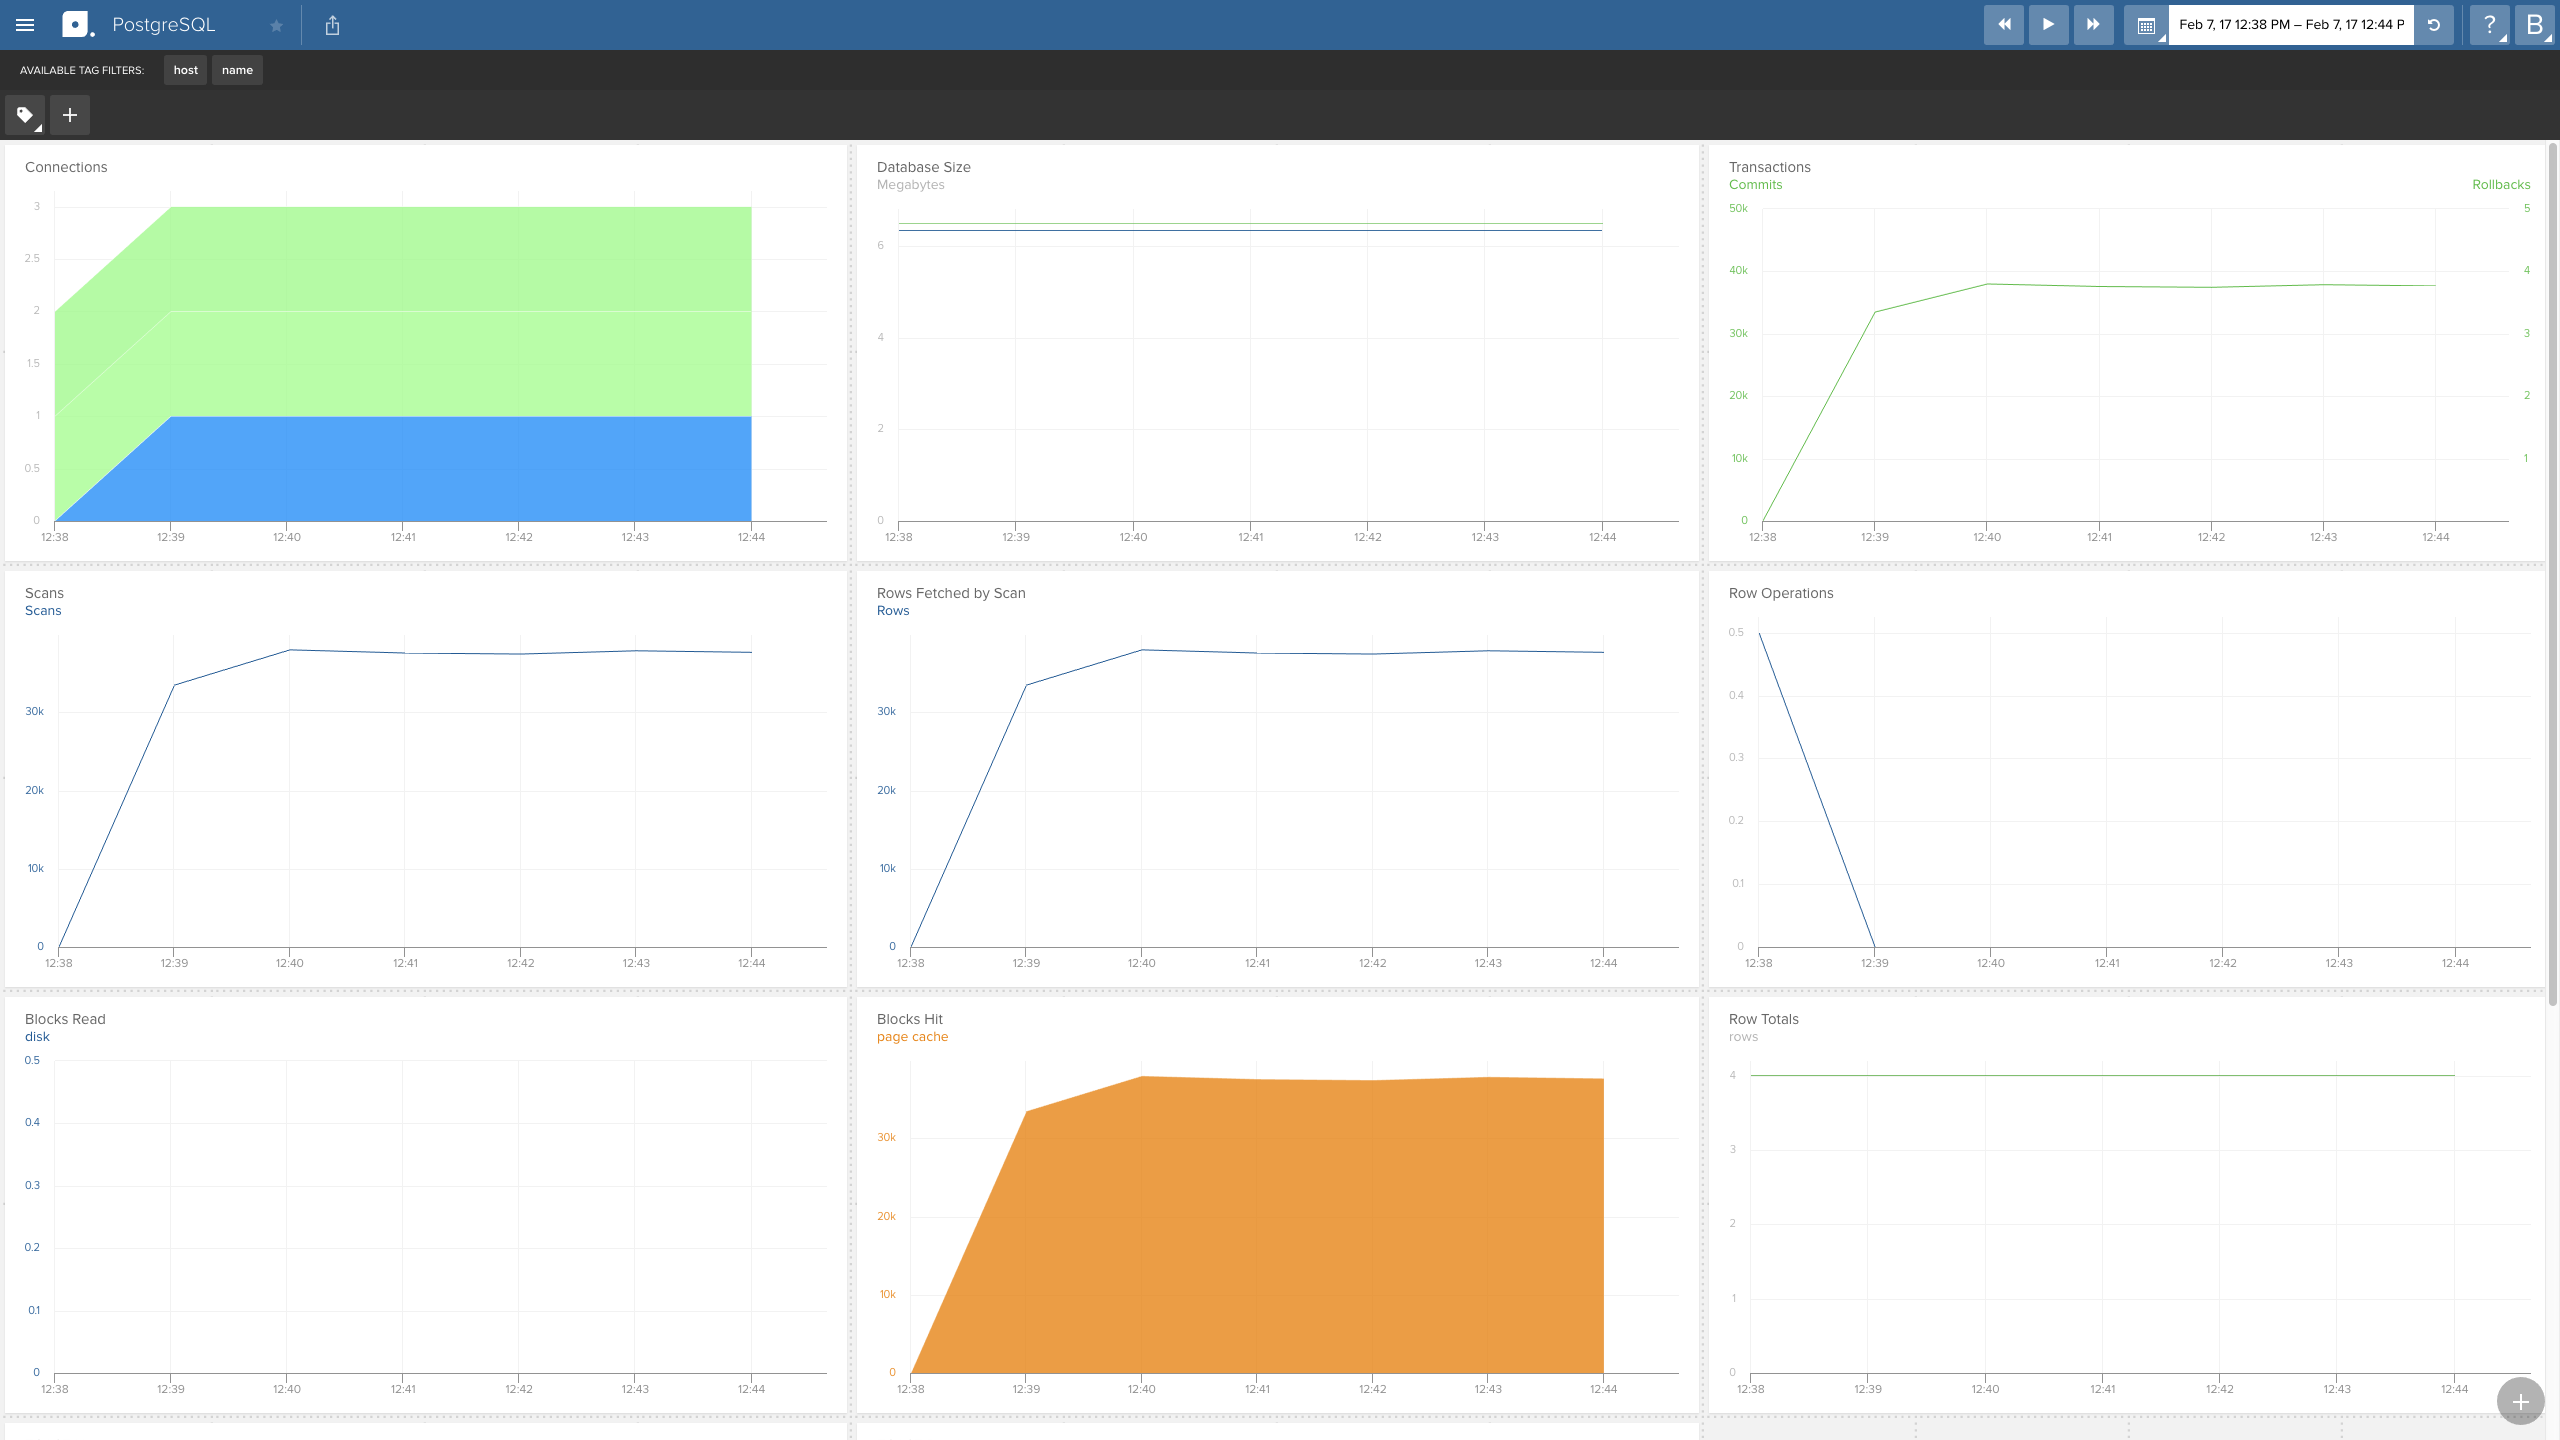The image size is (2560, 1440).
Task: Open the Blocks Read chart title
Action: [65, 1019]
